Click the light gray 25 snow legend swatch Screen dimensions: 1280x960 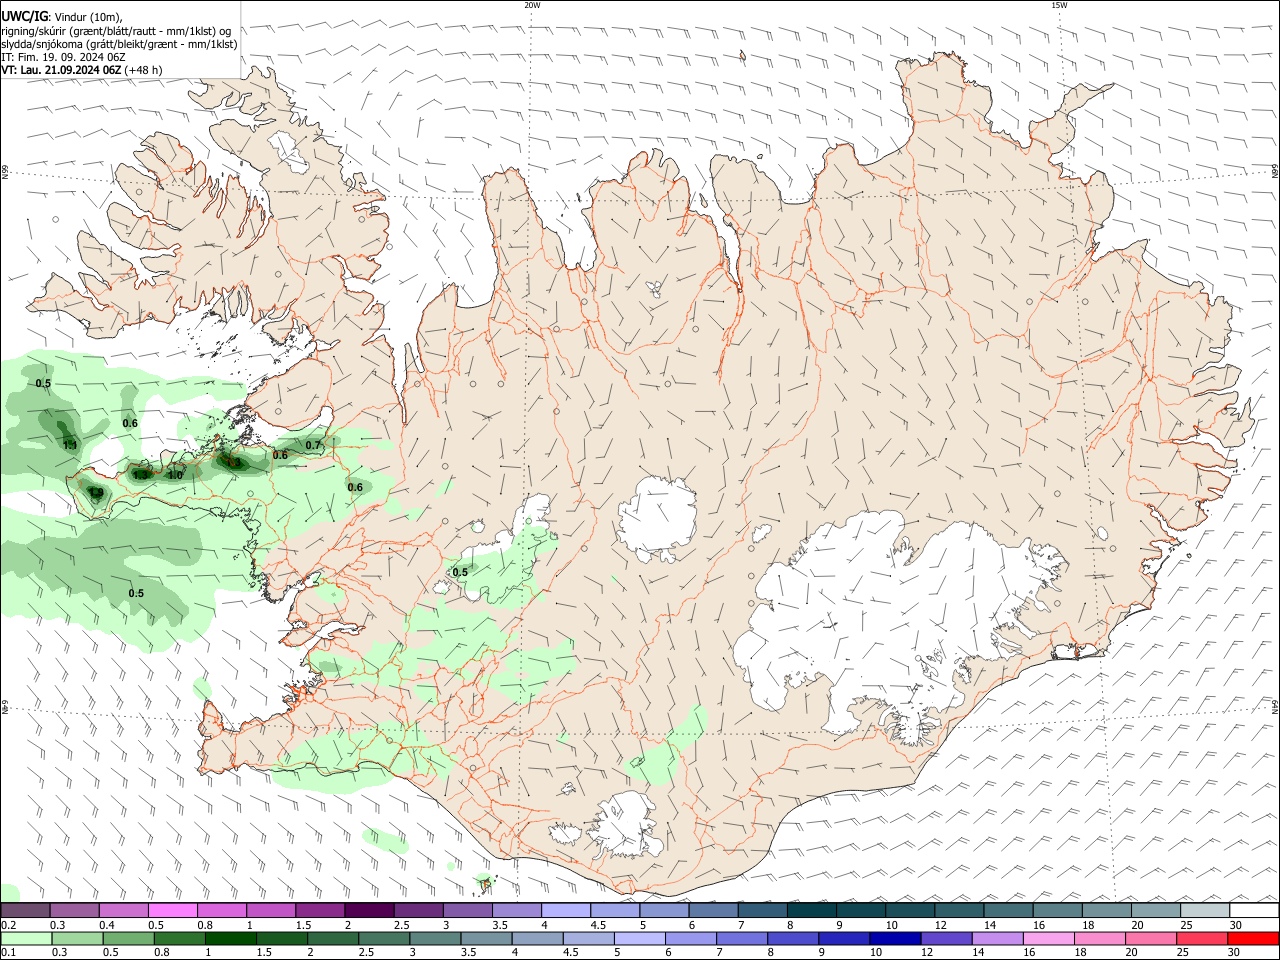[1206, 910]
